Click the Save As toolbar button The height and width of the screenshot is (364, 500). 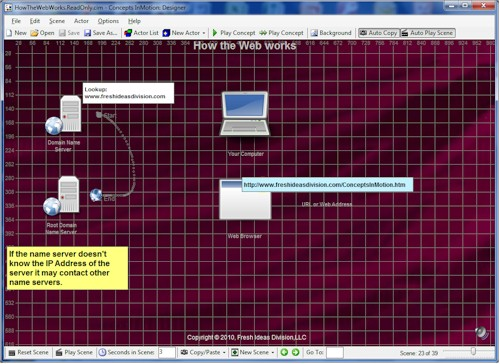[101, 33]
